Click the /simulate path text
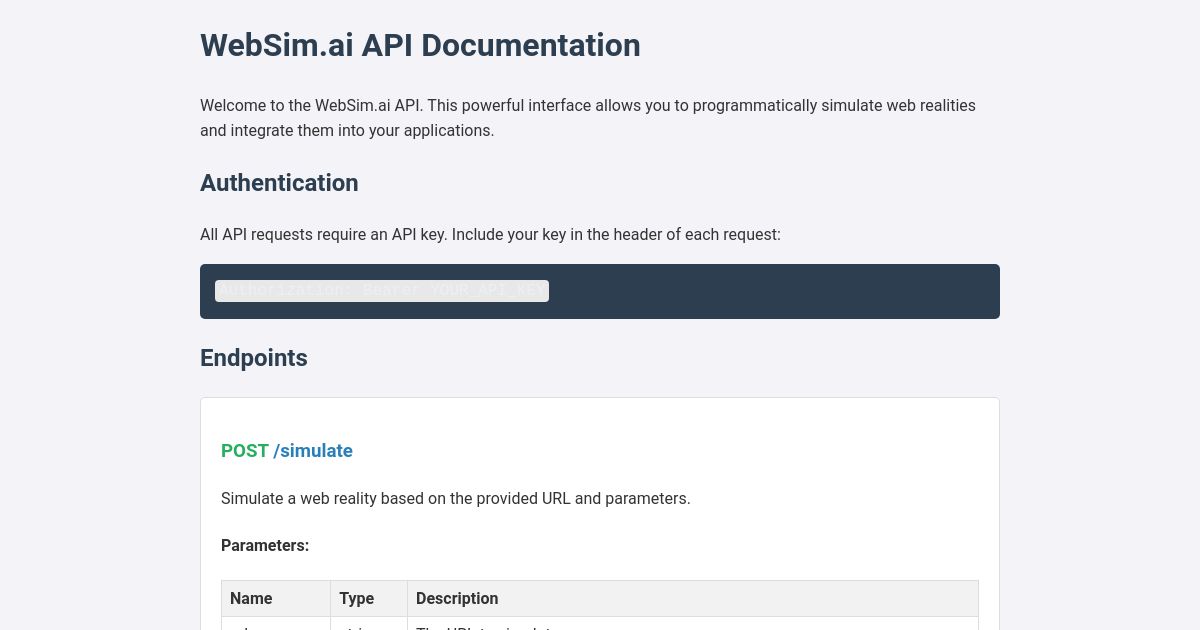Image resolution: width=1200 pixels, height=630 pixels. [313, 451]
